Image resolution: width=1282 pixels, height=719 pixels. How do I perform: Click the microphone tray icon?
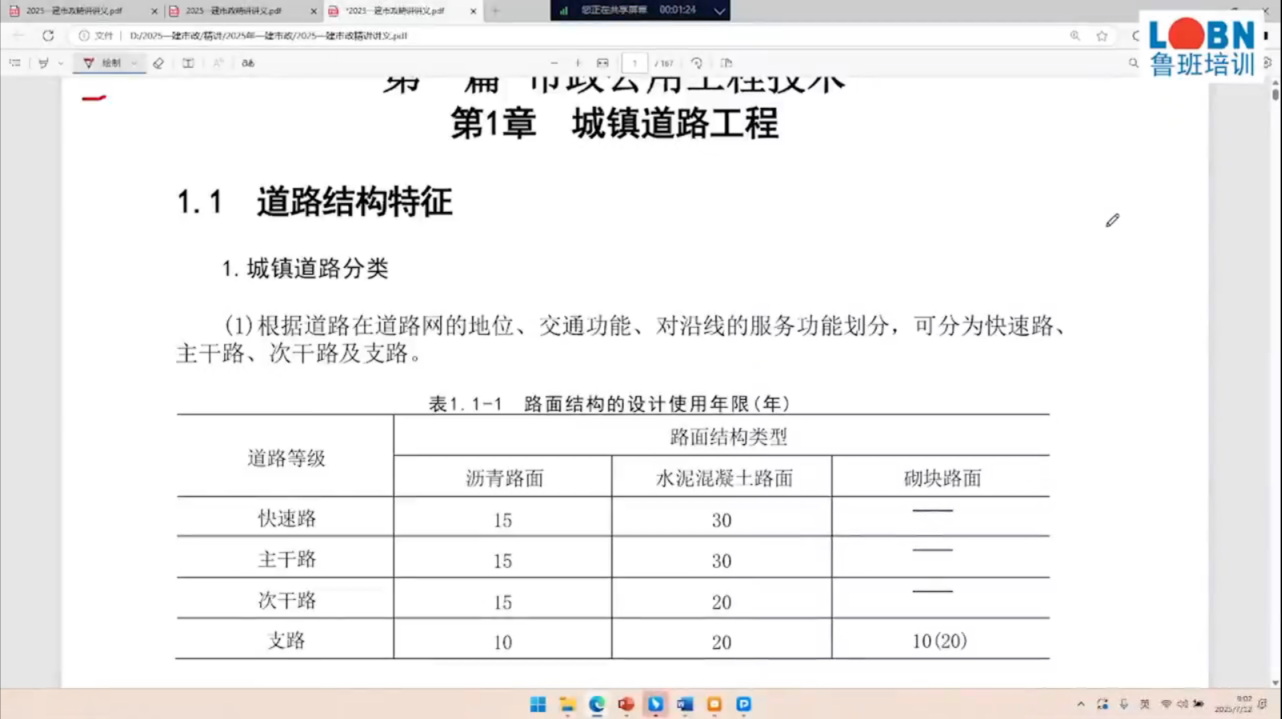click(1124, 704)
